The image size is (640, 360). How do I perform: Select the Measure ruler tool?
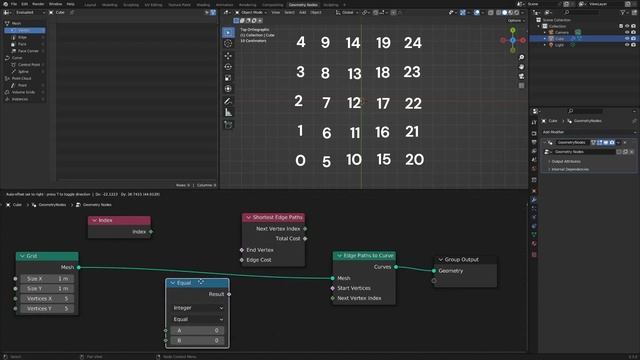(228, 112)
